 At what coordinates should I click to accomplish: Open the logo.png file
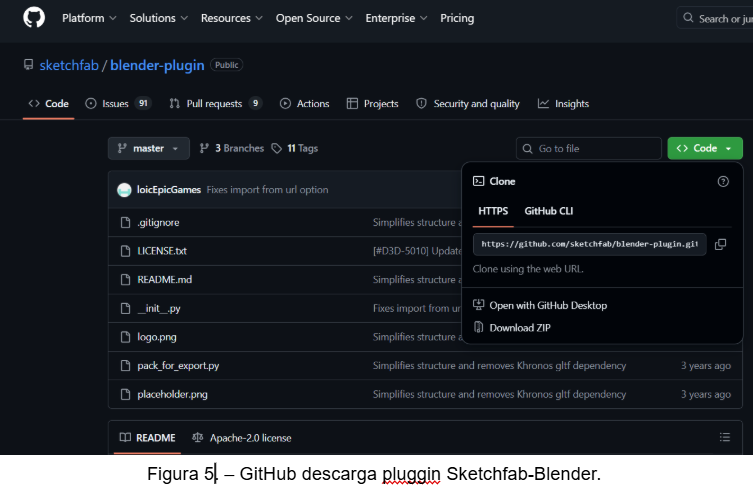(157, 337)
